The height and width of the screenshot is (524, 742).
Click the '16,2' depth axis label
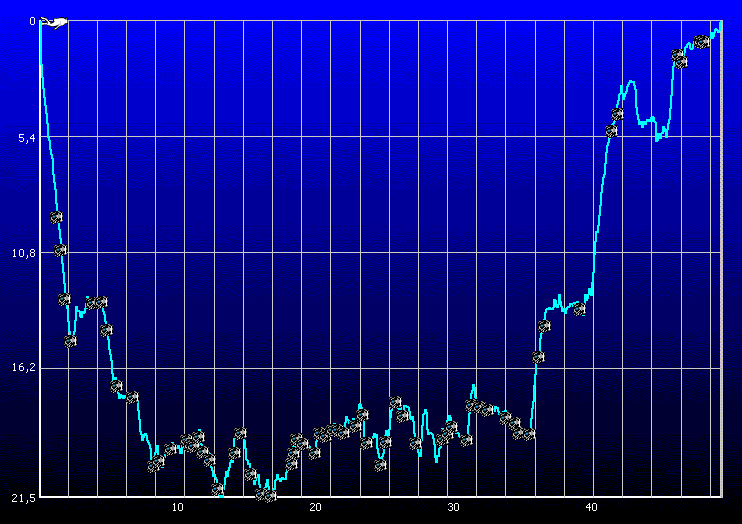pyautogui.click(x=24, y=367)
